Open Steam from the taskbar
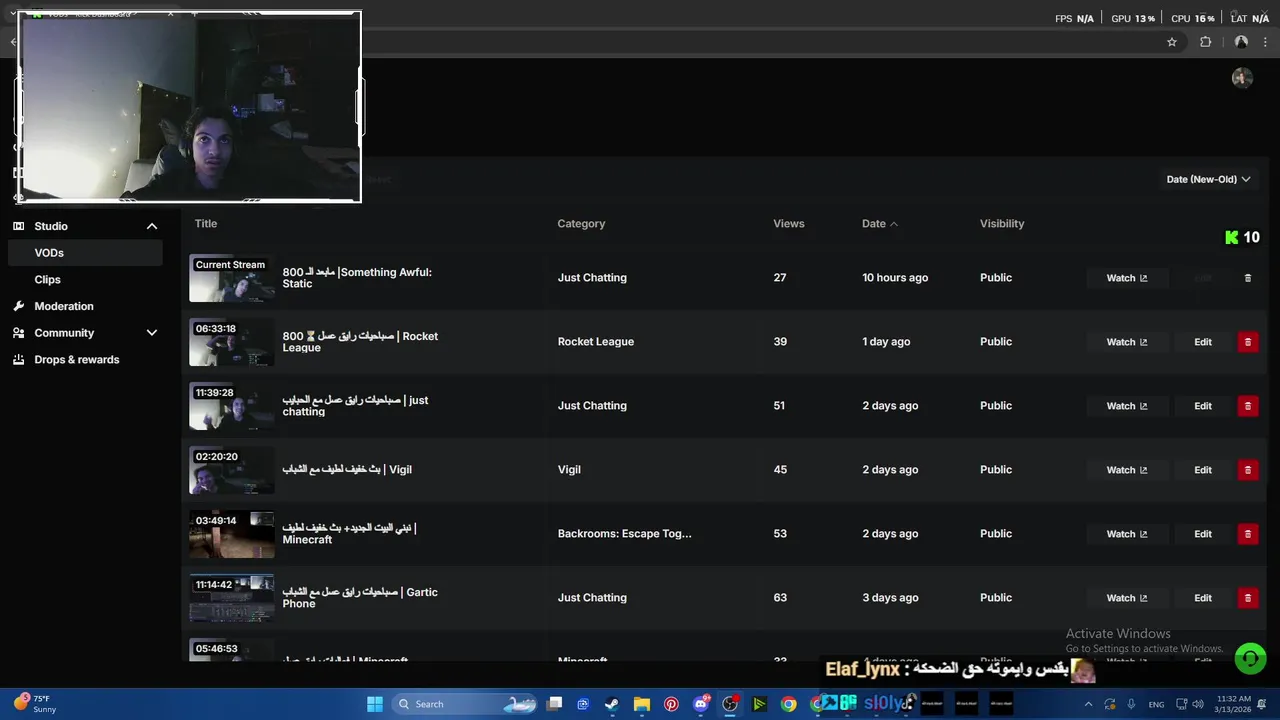Image resolution: width=1280 pixels, height=720 pixels. (x=612, y=704)
